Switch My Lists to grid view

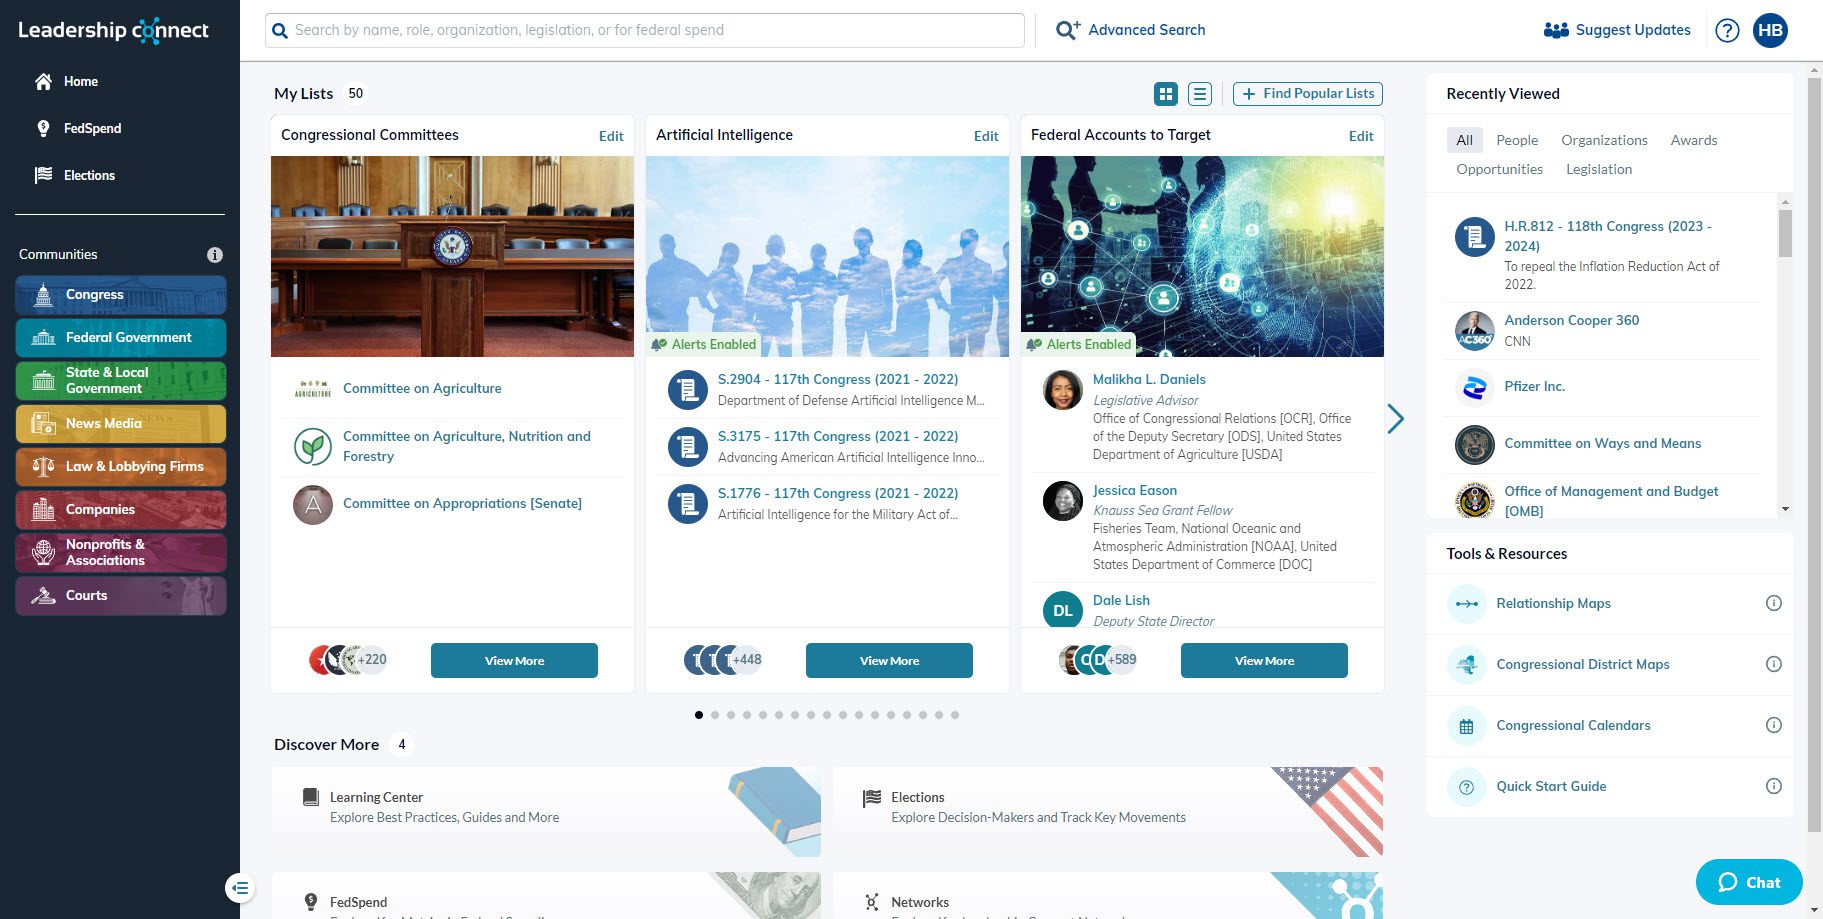click(1166, 94)
